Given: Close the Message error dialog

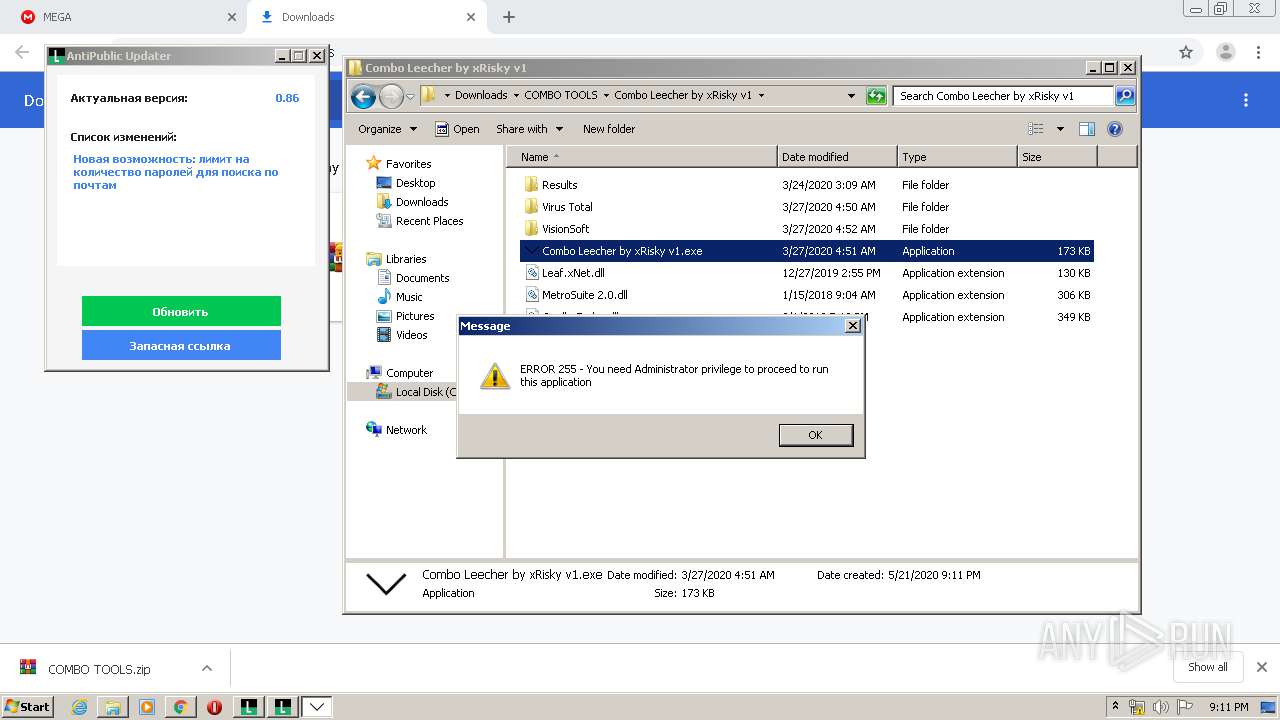Looking at the screenshot, I should point(853,326).
